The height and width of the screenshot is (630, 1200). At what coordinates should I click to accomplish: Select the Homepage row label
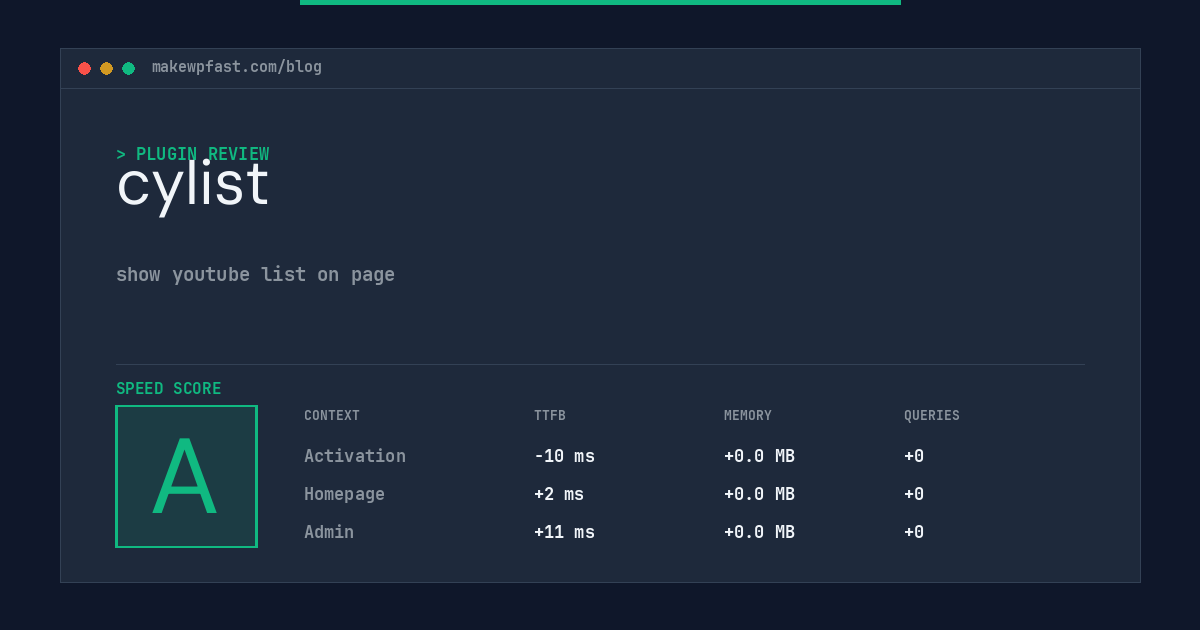pyautogui.click(x=344, y=494)
